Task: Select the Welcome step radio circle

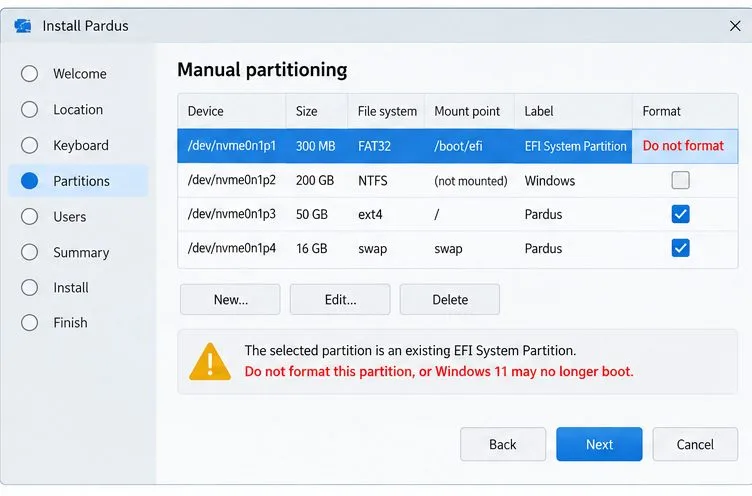Action: click(29, 73)
